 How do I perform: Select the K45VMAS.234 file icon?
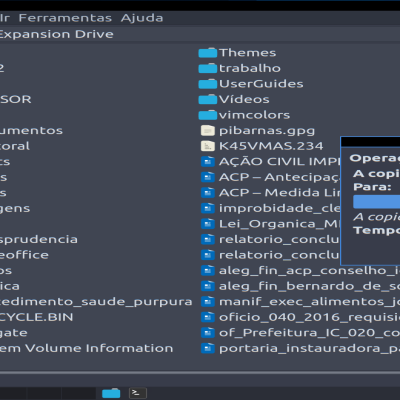point(208,146)
